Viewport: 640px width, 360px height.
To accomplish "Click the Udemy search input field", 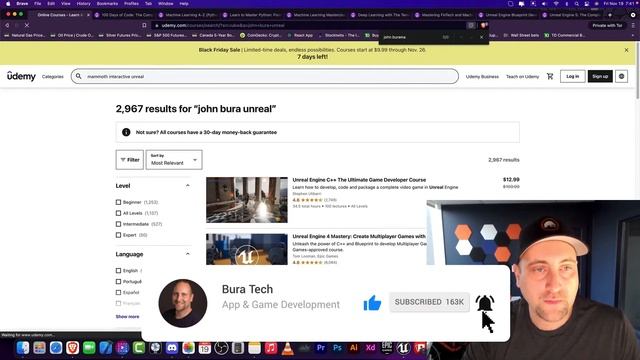I will pos(264,76).
